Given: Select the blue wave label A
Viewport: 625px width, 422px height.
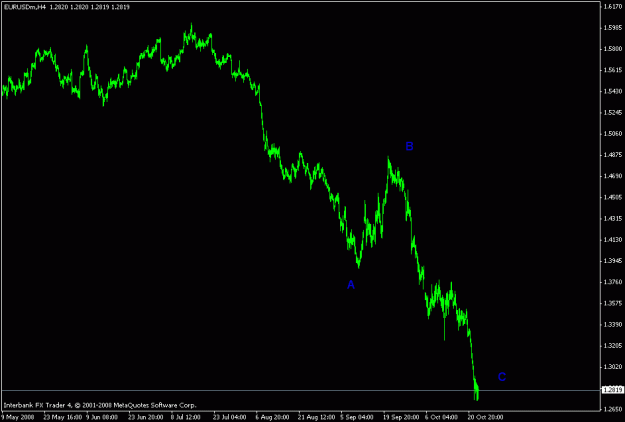Looking at the screenshot, I should (351, 285).
